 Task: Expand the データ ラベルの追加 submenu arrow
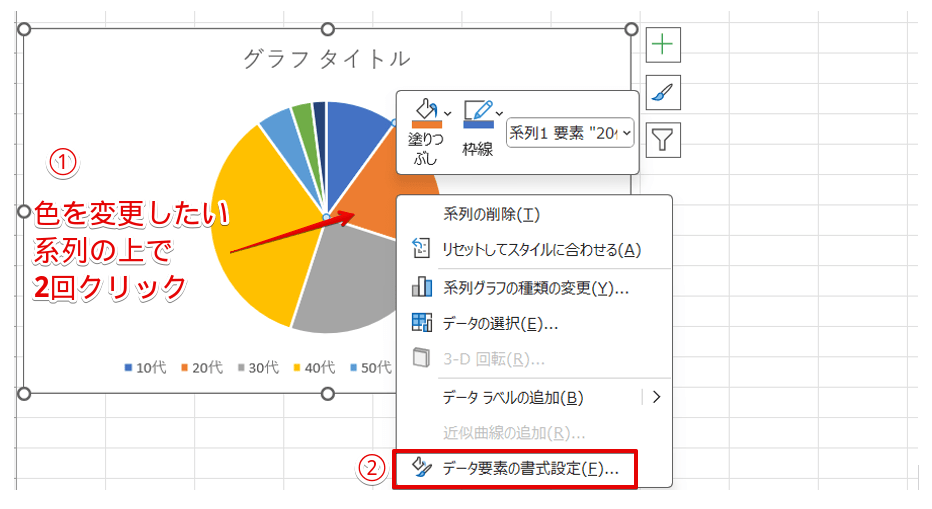tap(656, 397)
